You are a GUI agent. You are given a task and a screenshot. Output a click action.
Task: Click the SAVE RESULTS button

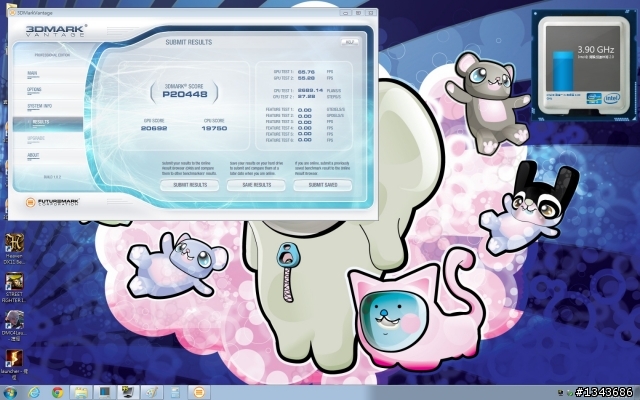tap(256, 185)
